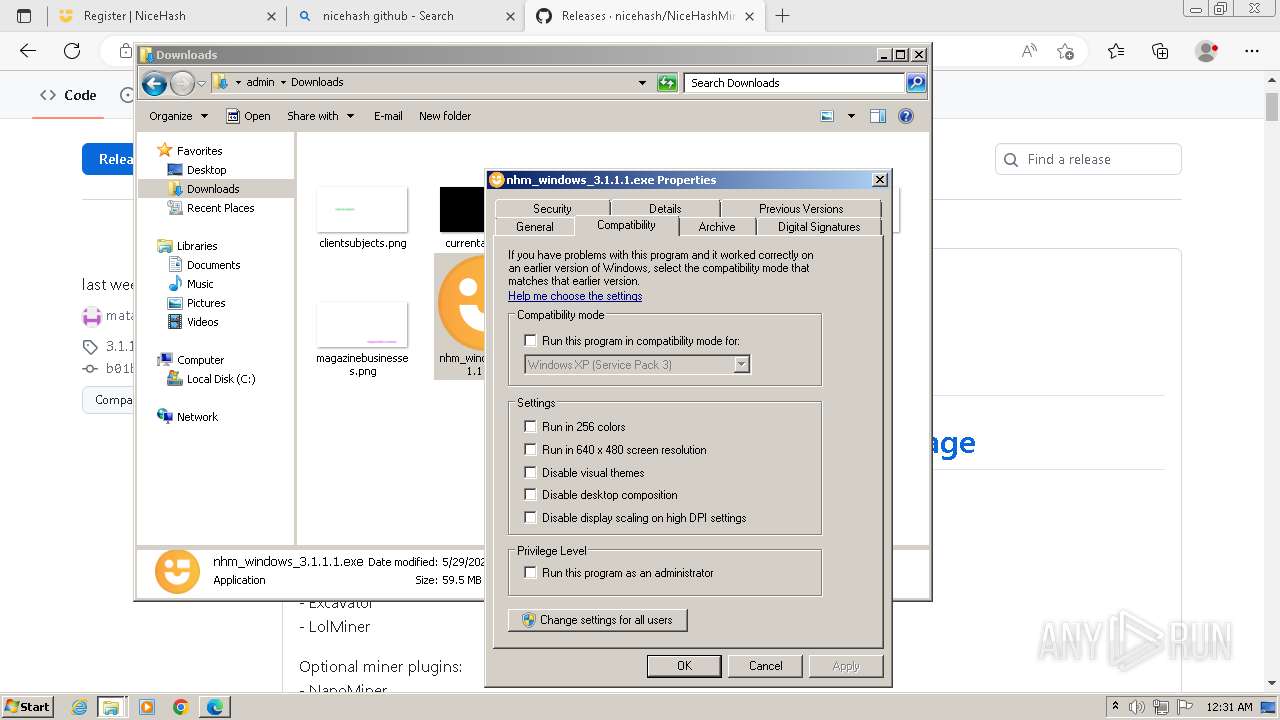
Task: Click the Search Downloads field
Action: tap(795, 83)
